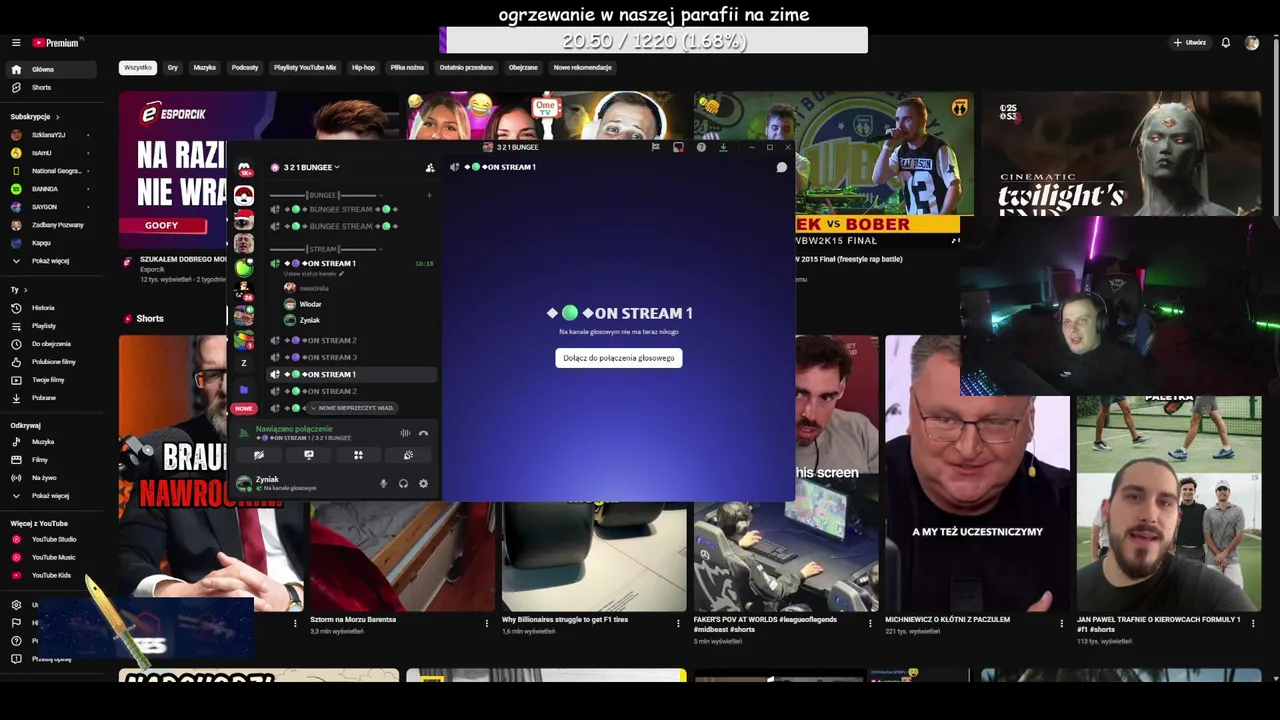Open the YouTube account avatar menu
This screenshot has height=720, width=1280.
coord(1252,43)
